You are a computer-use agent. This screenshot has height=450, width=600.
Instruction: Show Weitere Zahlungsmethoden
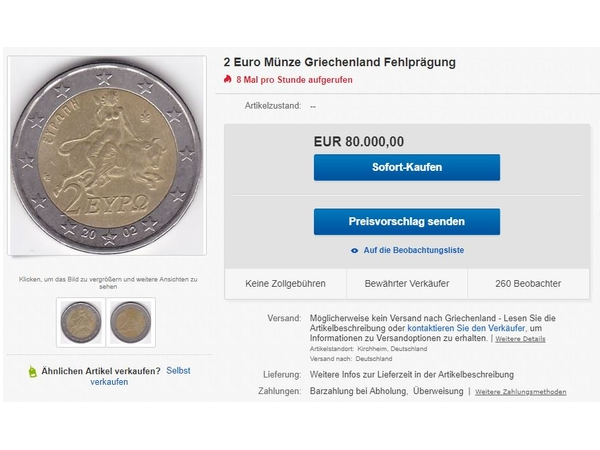520,392
